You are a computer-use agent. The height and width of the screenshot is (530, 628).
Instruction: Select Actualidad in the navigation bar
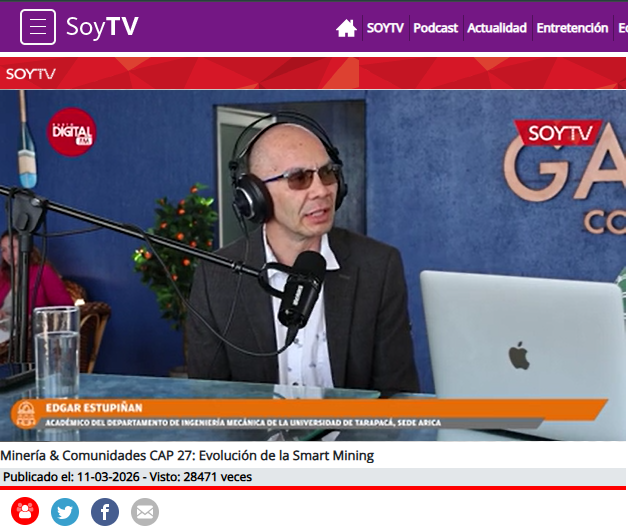coord(497,28)
